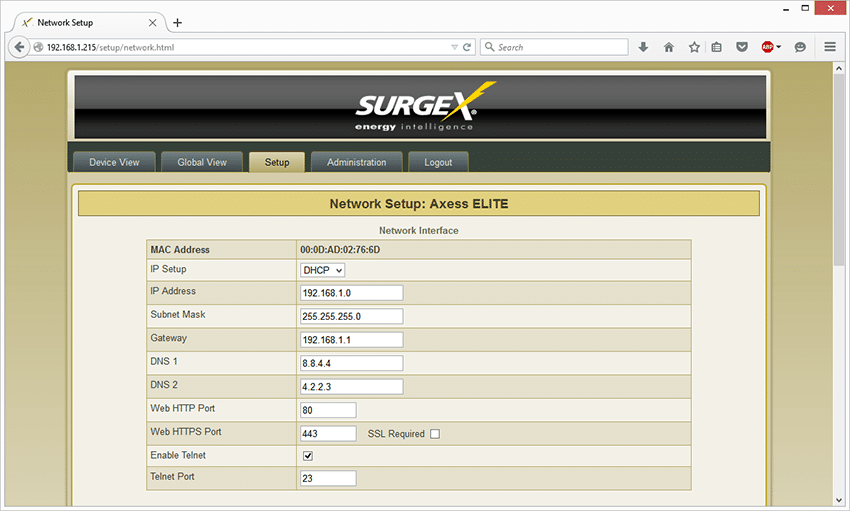850x511 pixels.
Task: Maximize the browser window
Action: [x=806, y=8]
